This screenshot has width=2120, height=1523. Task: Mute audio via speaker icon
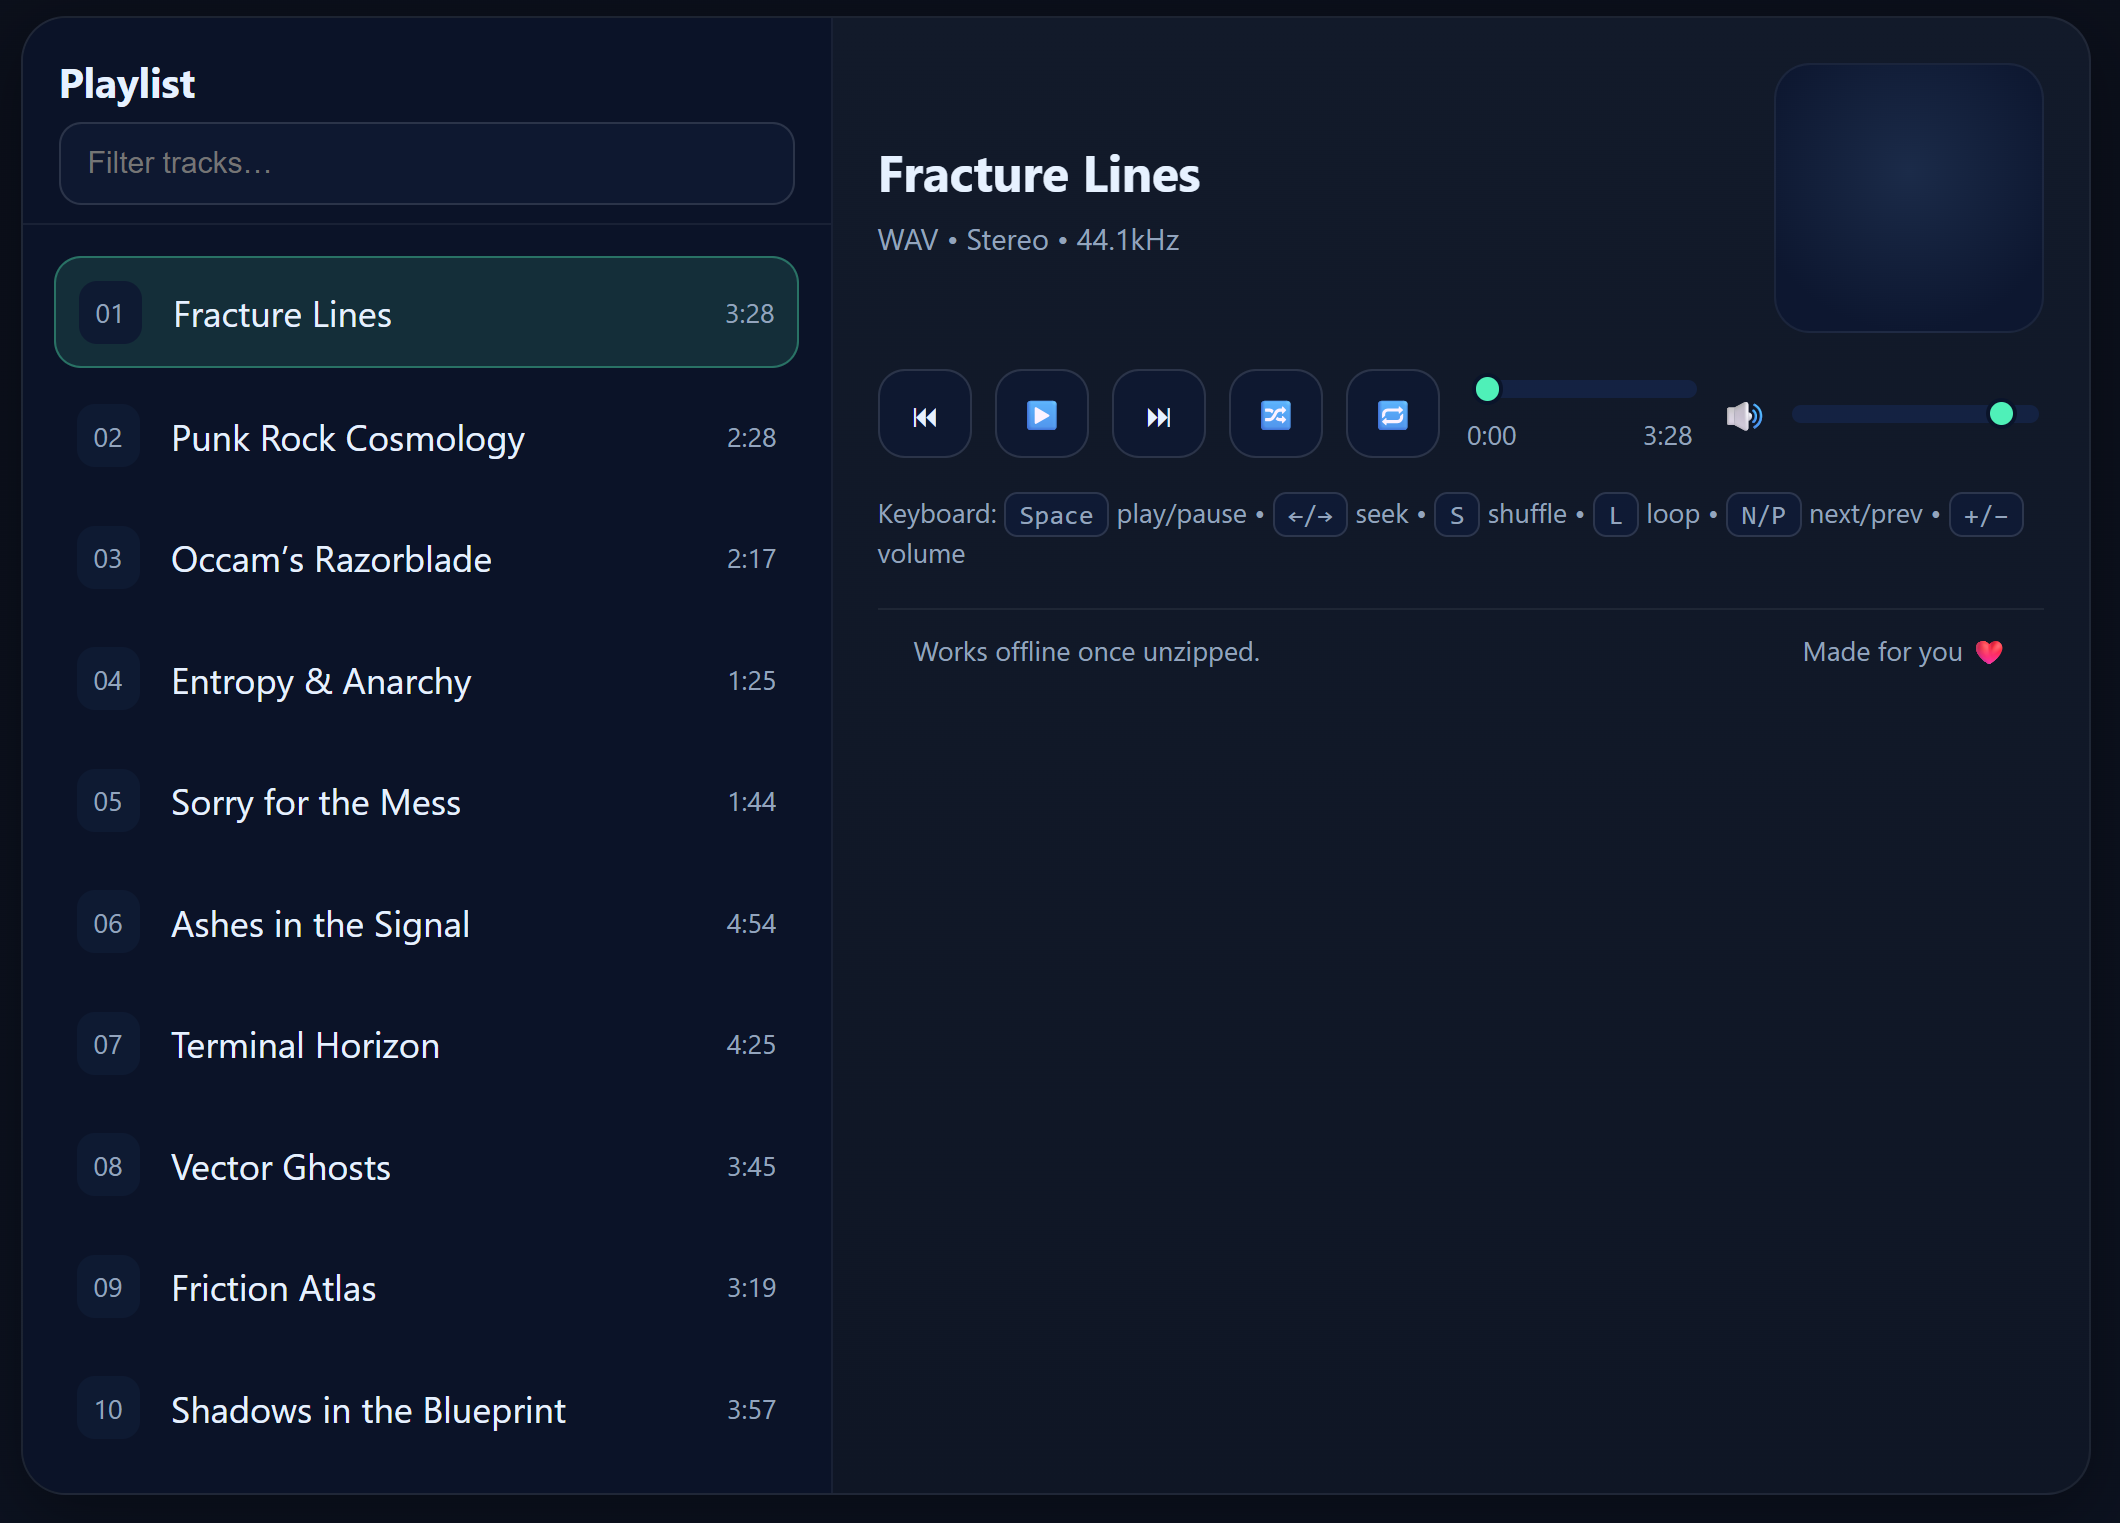[x=1744, y=415]
